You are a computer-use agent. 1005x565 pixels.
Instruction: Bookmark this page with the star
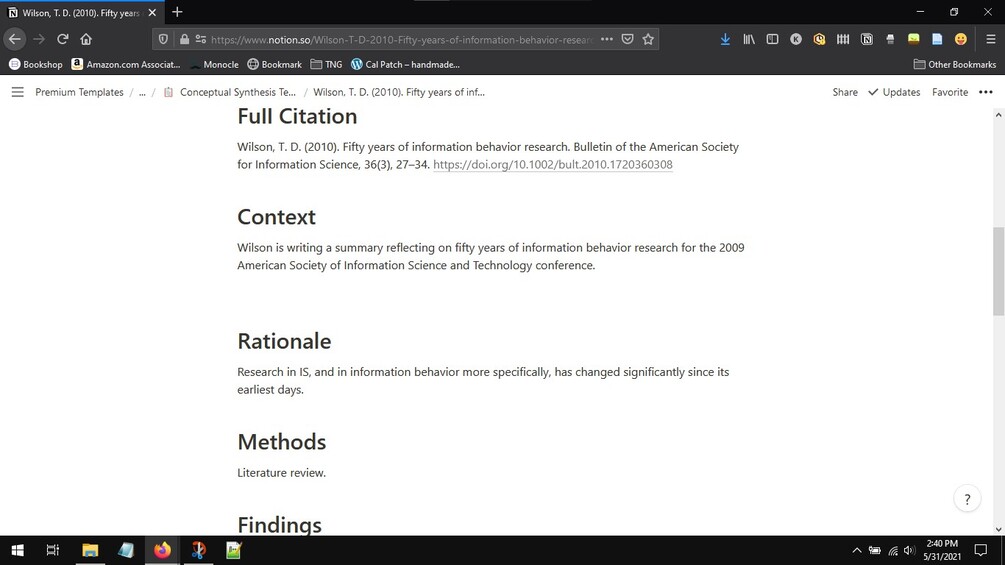coord(648,39)
